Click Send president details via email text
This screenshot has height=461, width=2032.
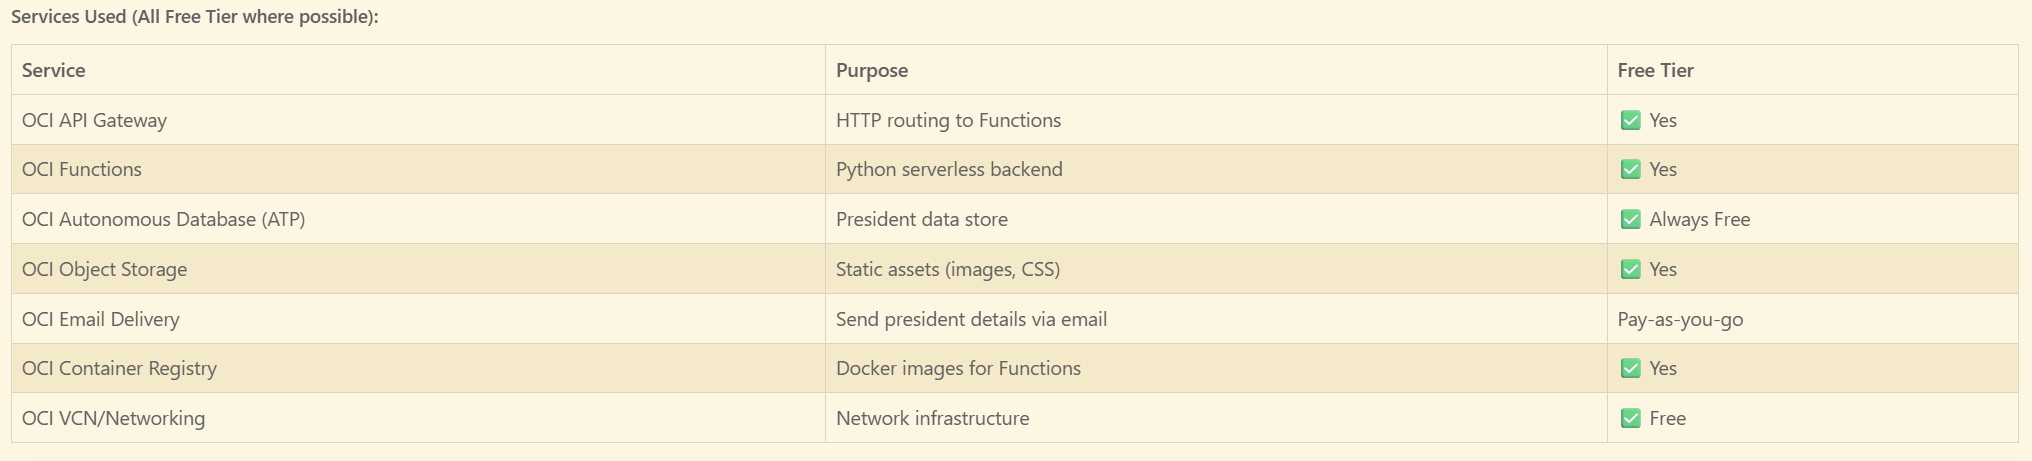click(x=971, y=319)
